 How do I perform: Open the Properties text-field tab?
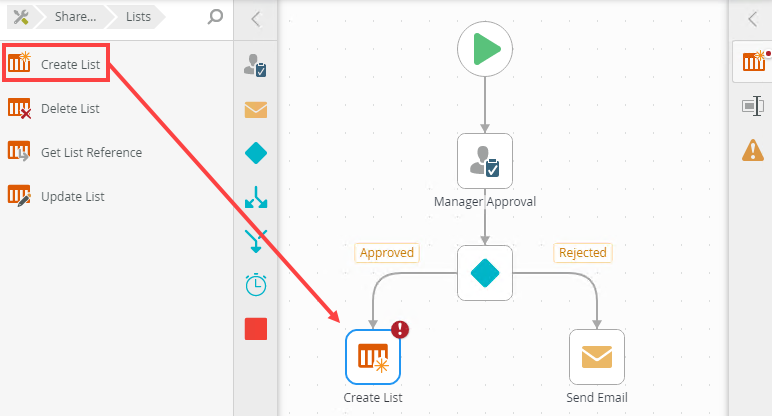click(753, 106)
